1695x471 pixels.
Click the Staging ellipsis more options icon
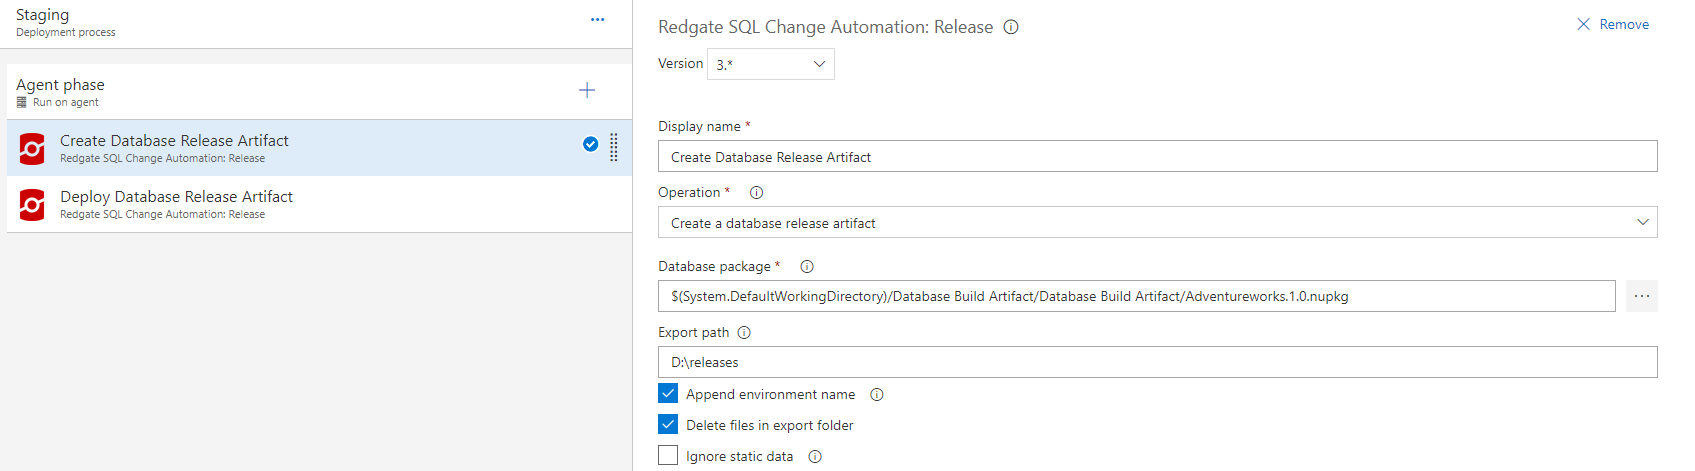coord(597,20)
